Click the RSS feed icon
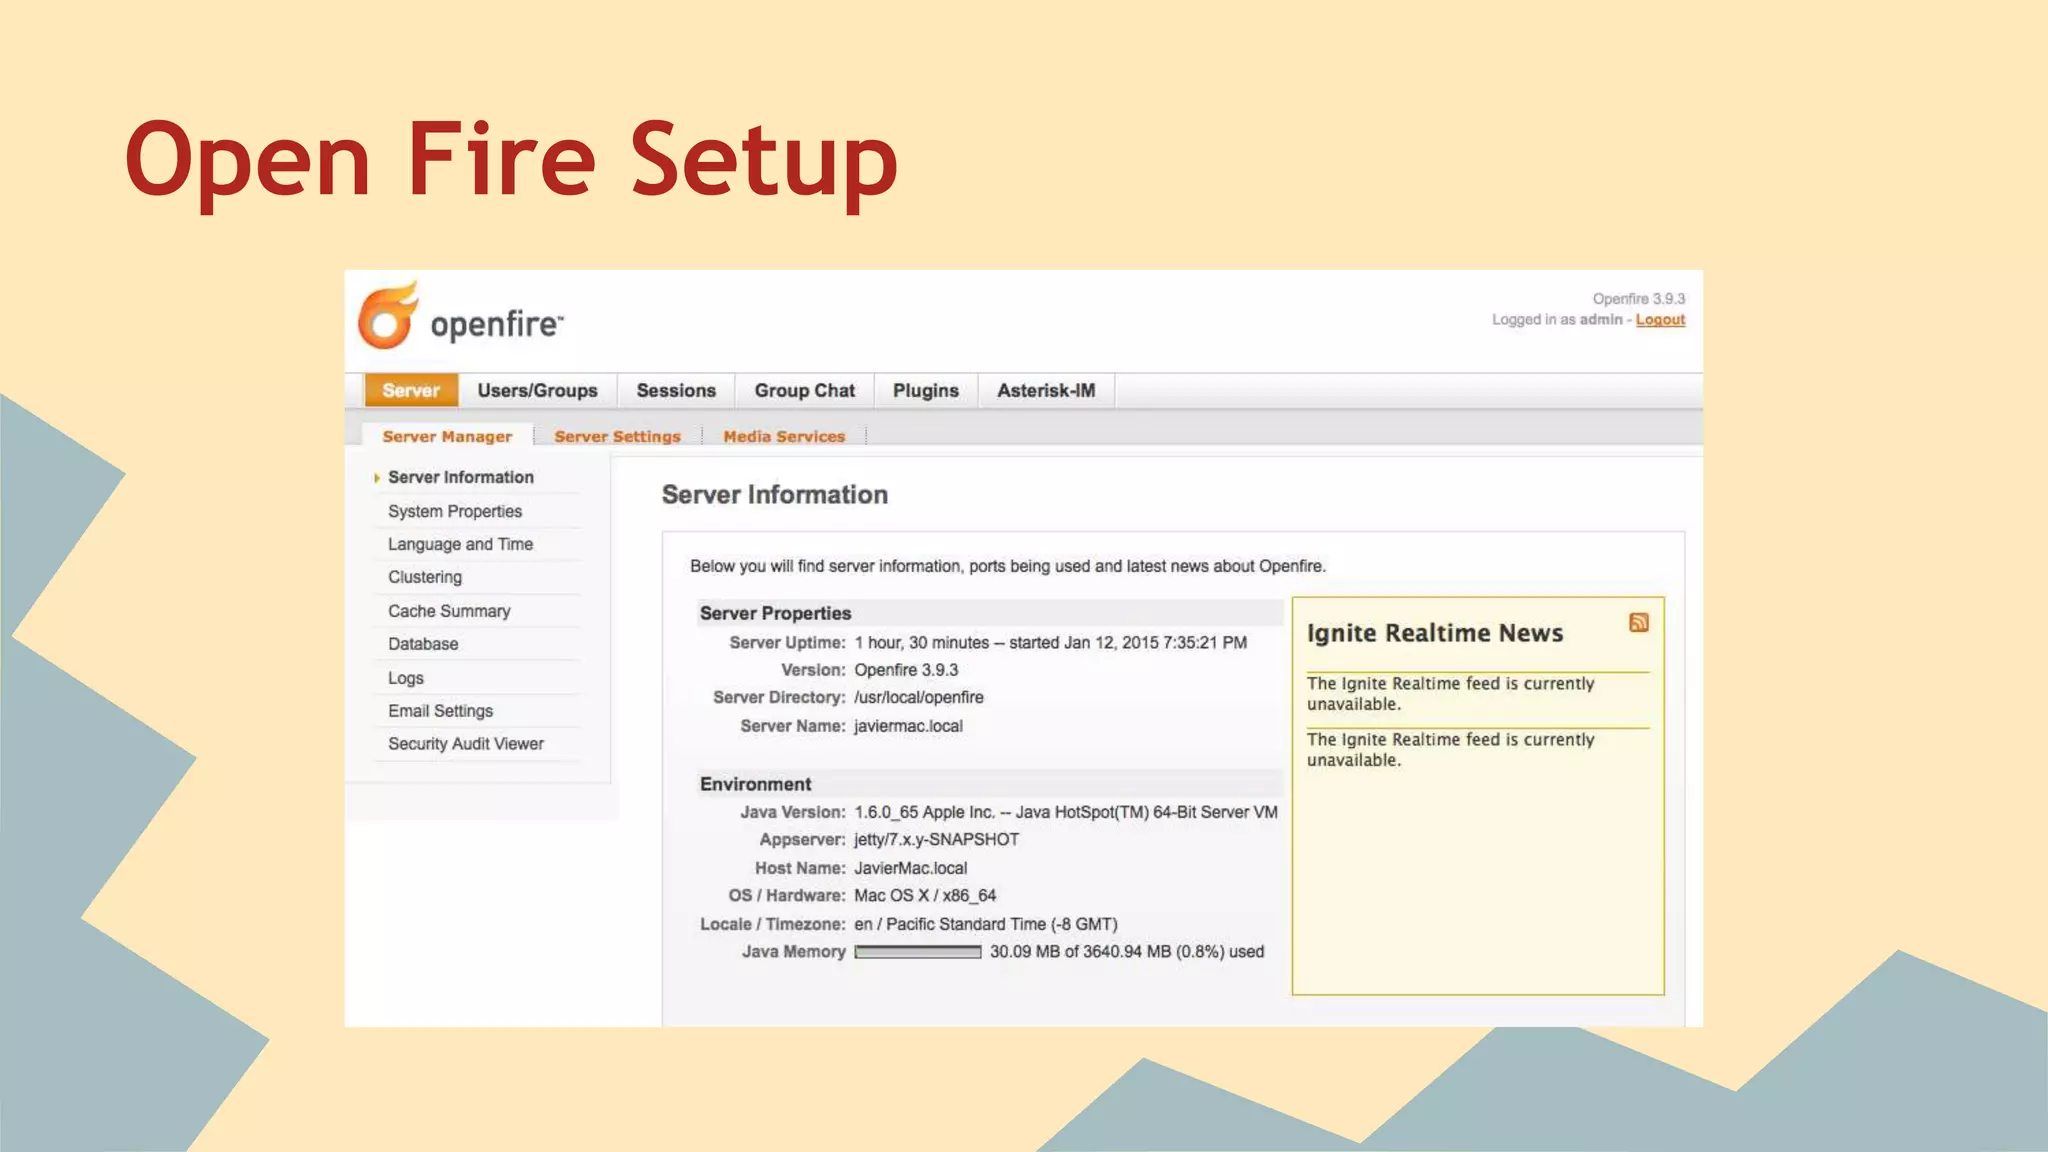 [x=1638, y=623]
